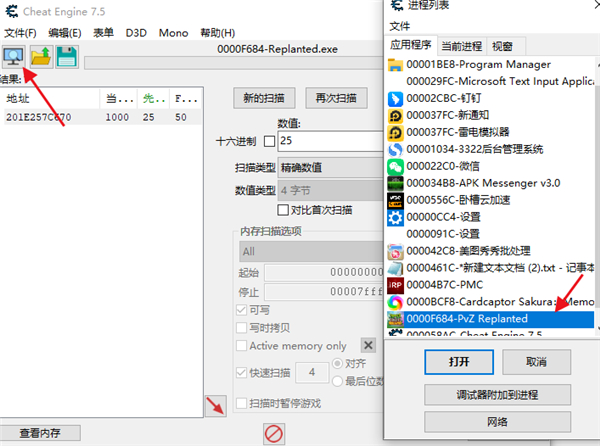The width and height of the screenshot is (600, 446).
Task: Click the 打开 button
Action: point(459,362)
